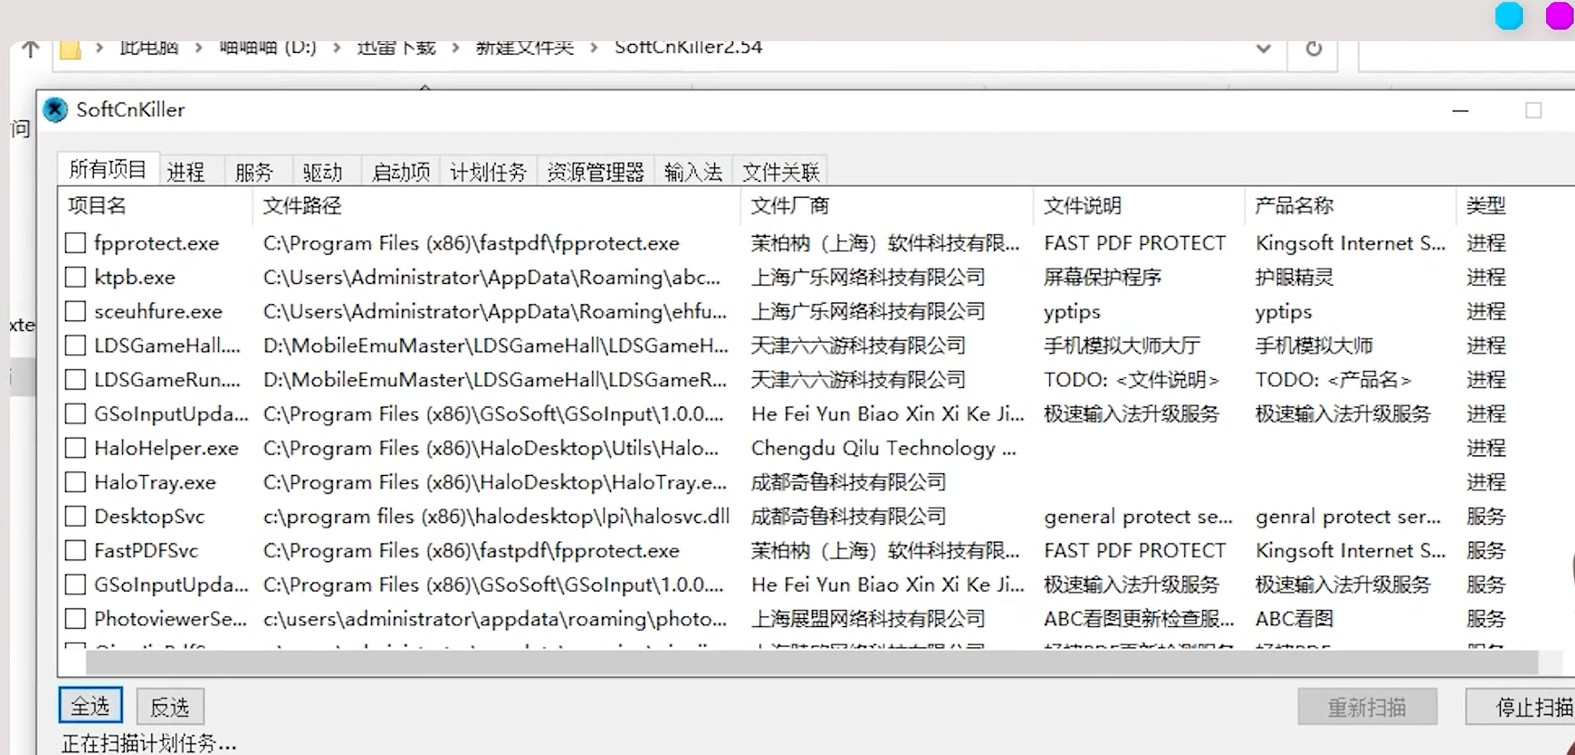Sort by the 类型 column header

[1515, 205]
